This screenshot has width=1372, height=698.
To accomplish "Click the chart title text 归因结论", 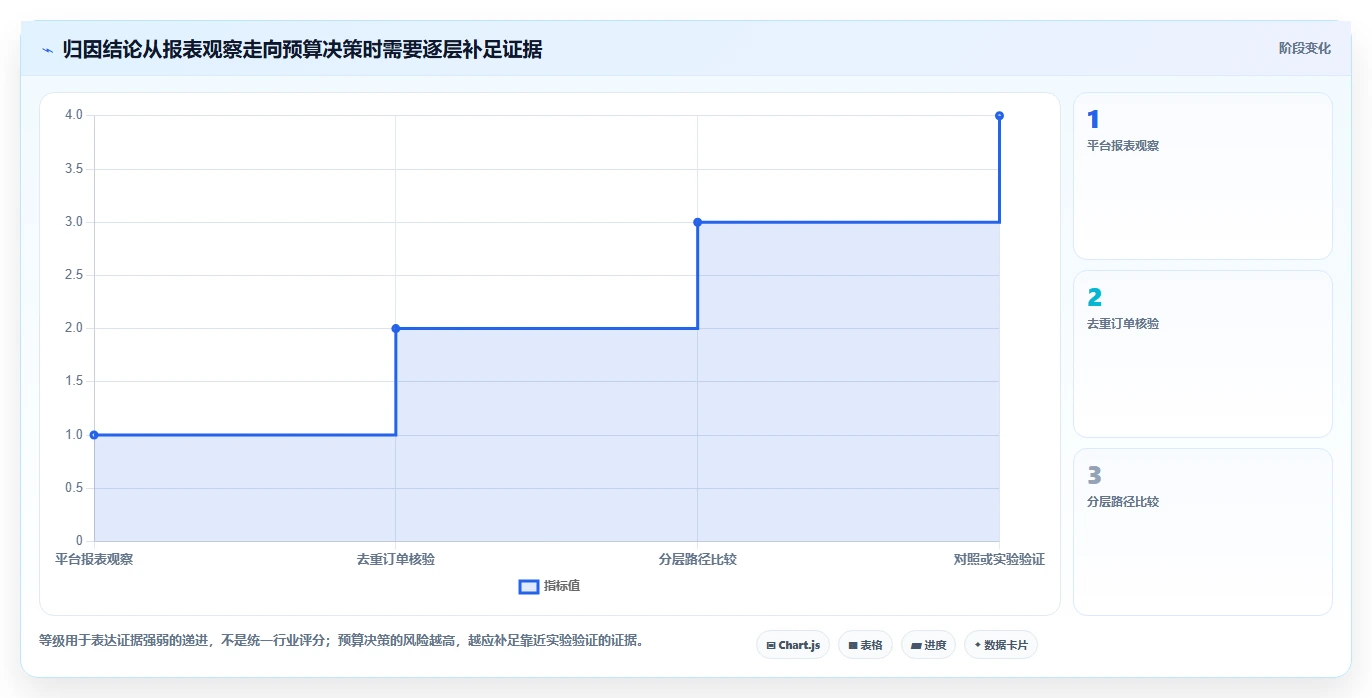I will click(x=102, y=49).
